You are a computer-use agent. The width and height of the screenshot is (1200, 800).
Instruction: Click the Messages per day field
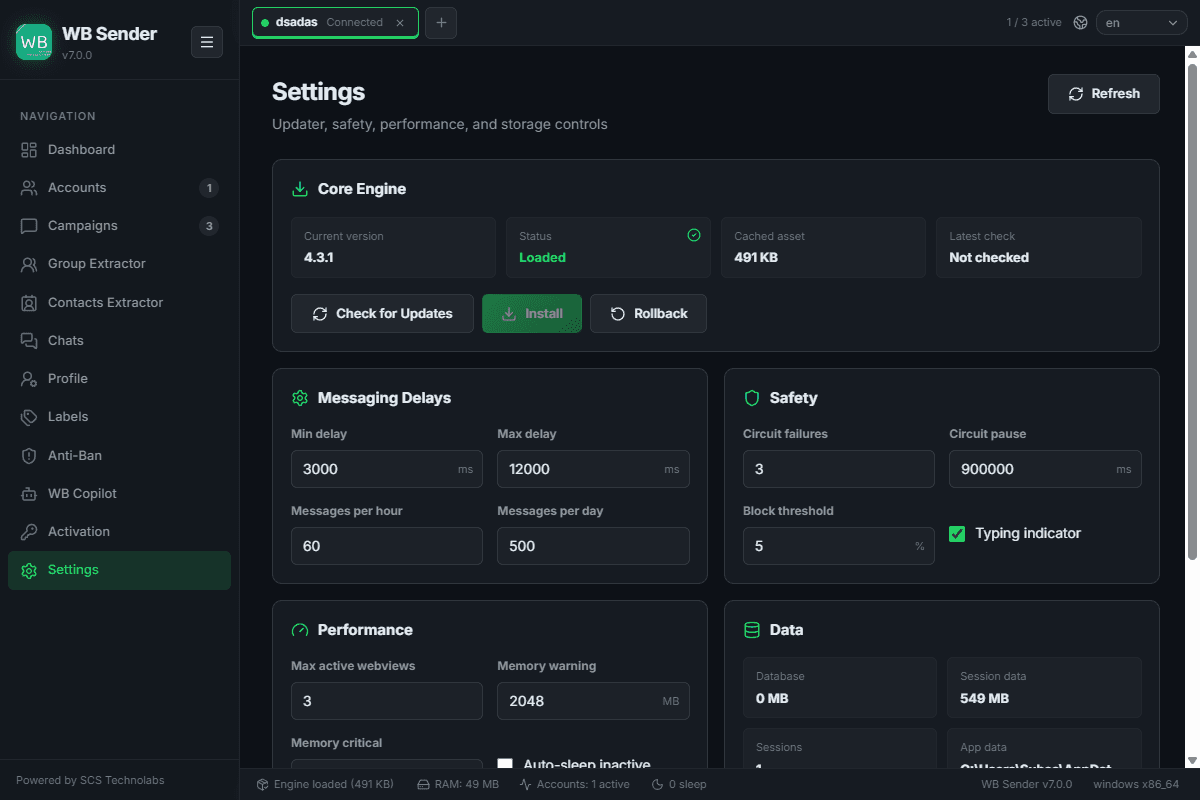[x=593, y=546]
